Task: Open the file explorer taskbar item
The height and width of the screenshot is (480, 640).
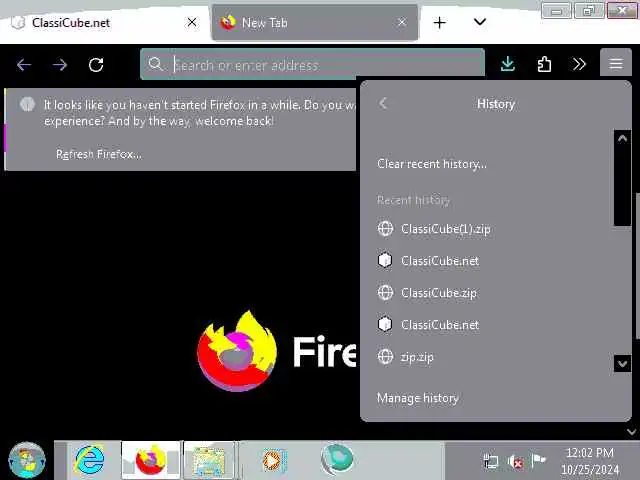Action: 209,460
